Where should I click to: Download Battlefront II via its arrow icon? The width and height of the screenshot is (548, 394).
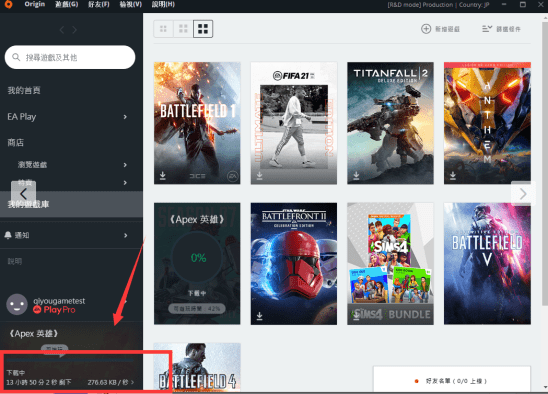(259, 316)
